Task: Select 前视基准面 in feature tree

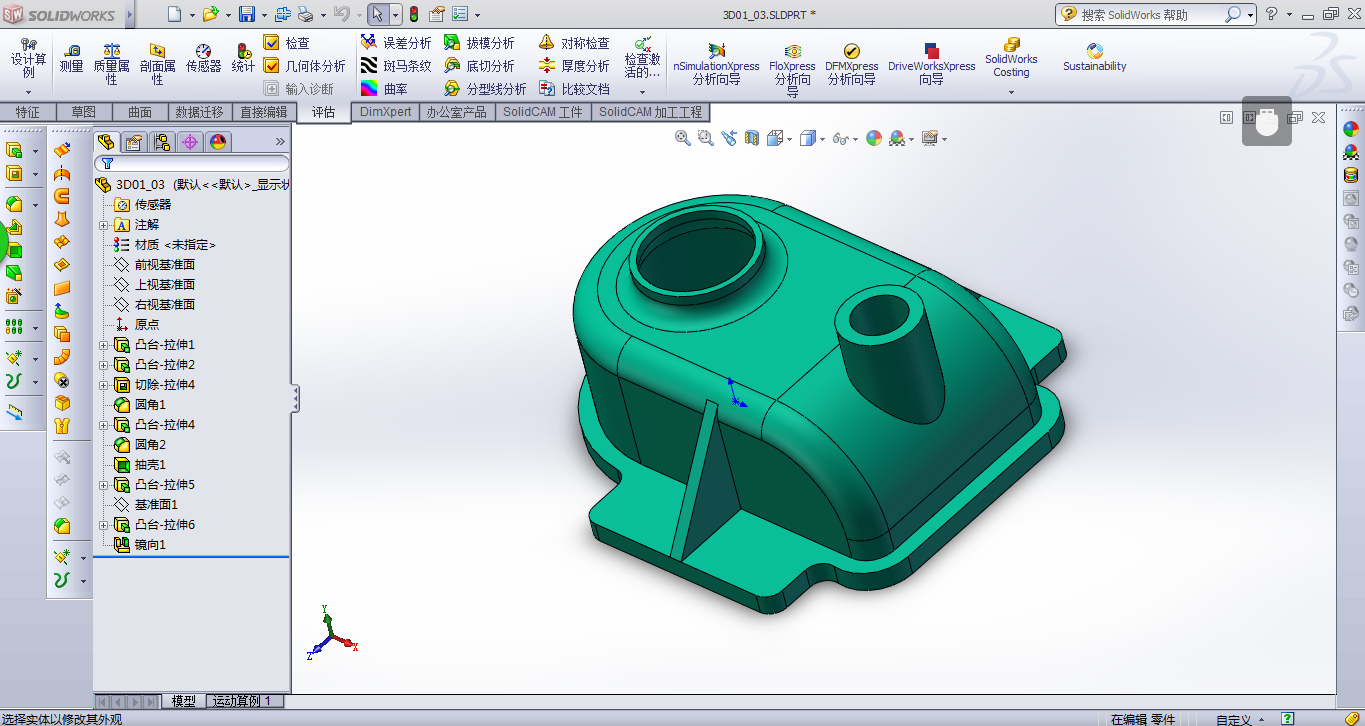Action: point(154,265)
